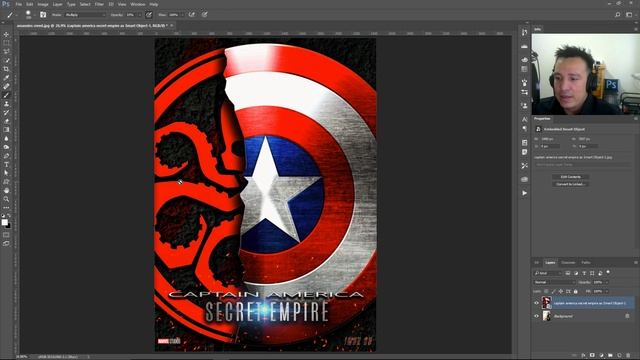The height and width of the screenshot is (360, 640).
Task: Toggle pressure for size in options bar
Action: click(x=204, y=15)
